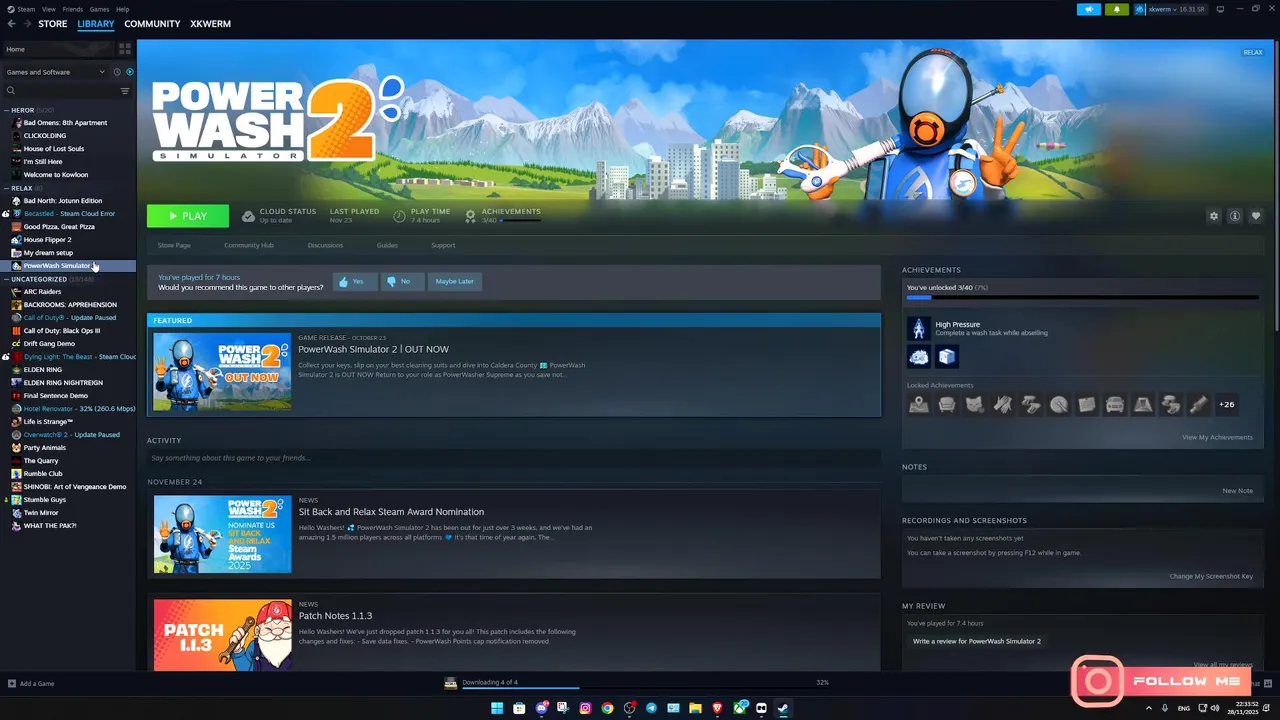
Task: Go to the STORE tab
Action: [53, 24]
